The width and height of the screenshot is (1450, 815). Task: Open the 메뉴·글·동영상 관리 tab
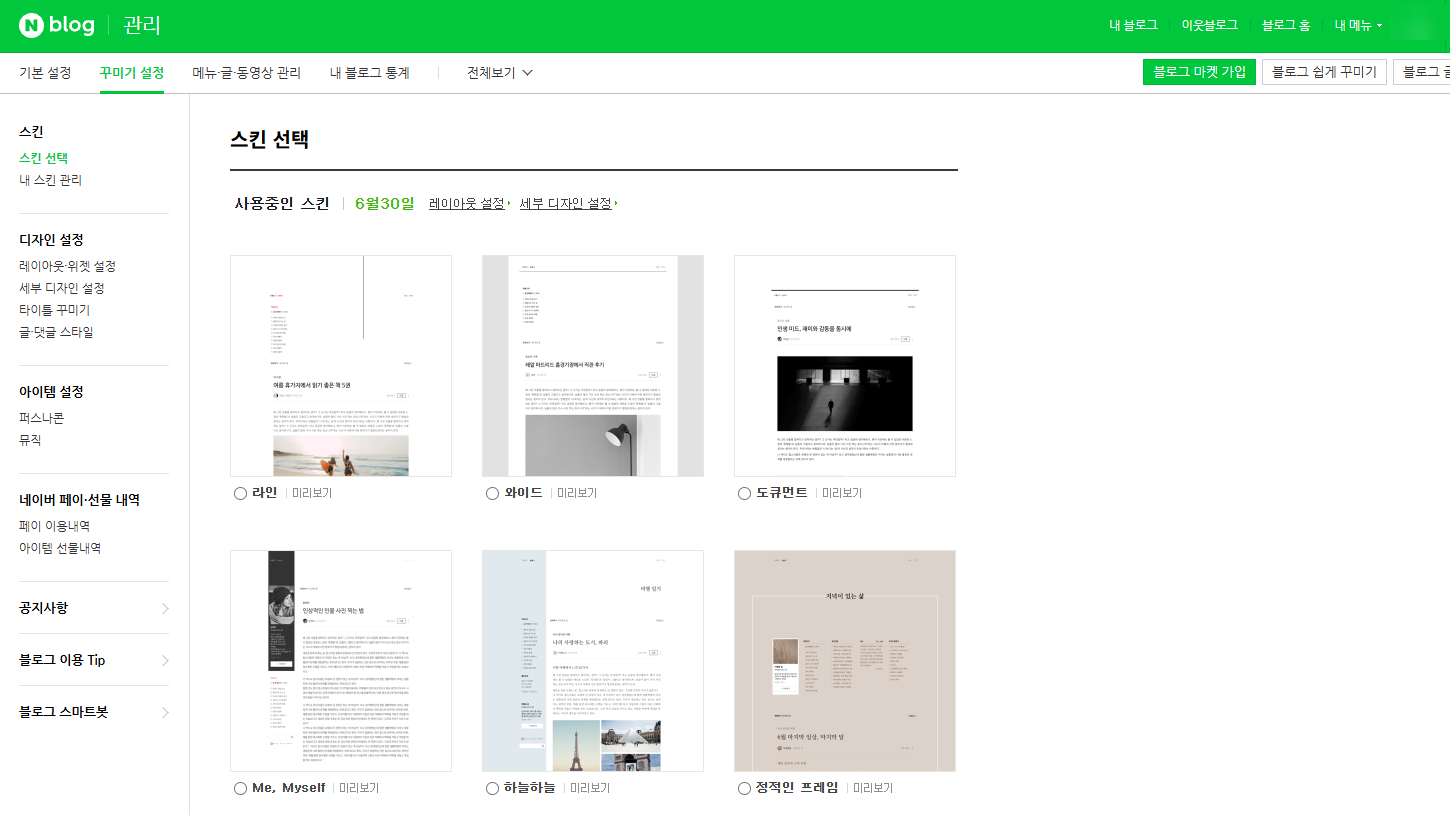point(247,73)
